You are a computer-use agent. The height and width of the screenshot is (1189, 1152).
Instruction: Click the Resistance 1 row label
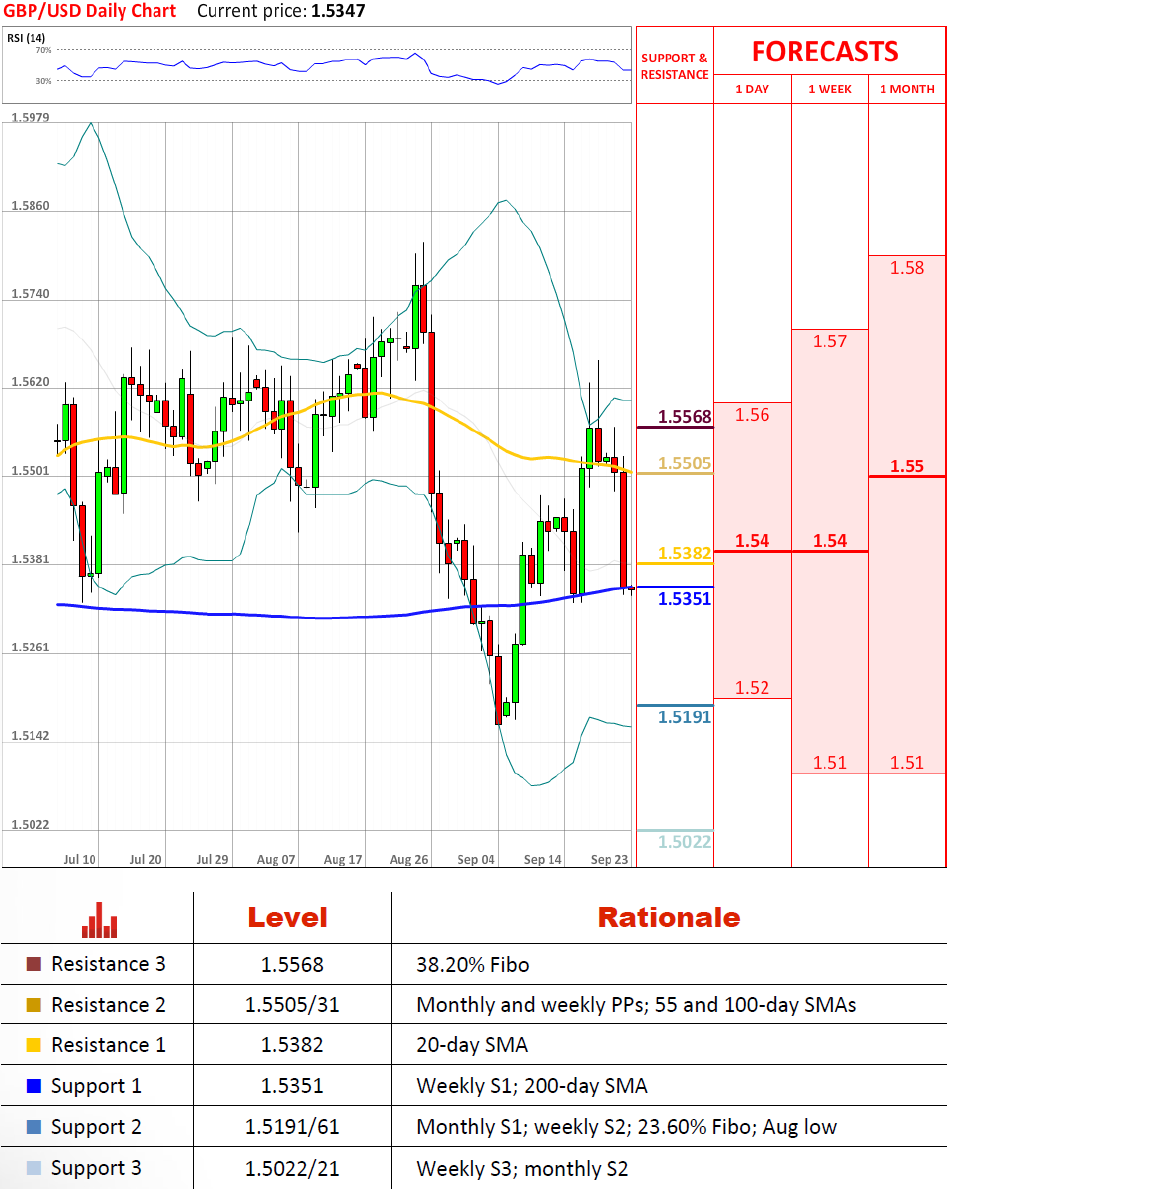click(x=108, y=1045)
